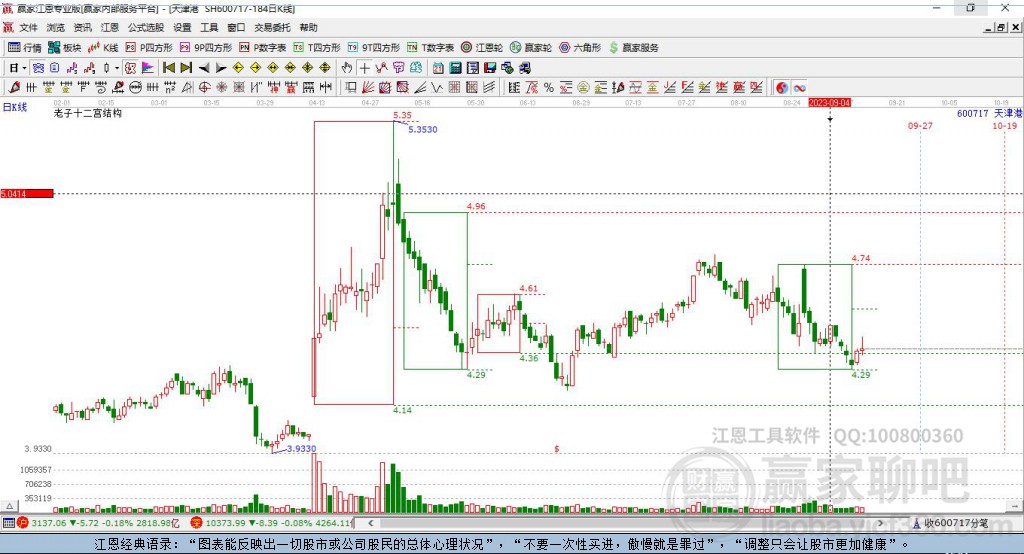Click the 5.3530 peak price label
This screenshot has width=1024, height=554.
423,129
